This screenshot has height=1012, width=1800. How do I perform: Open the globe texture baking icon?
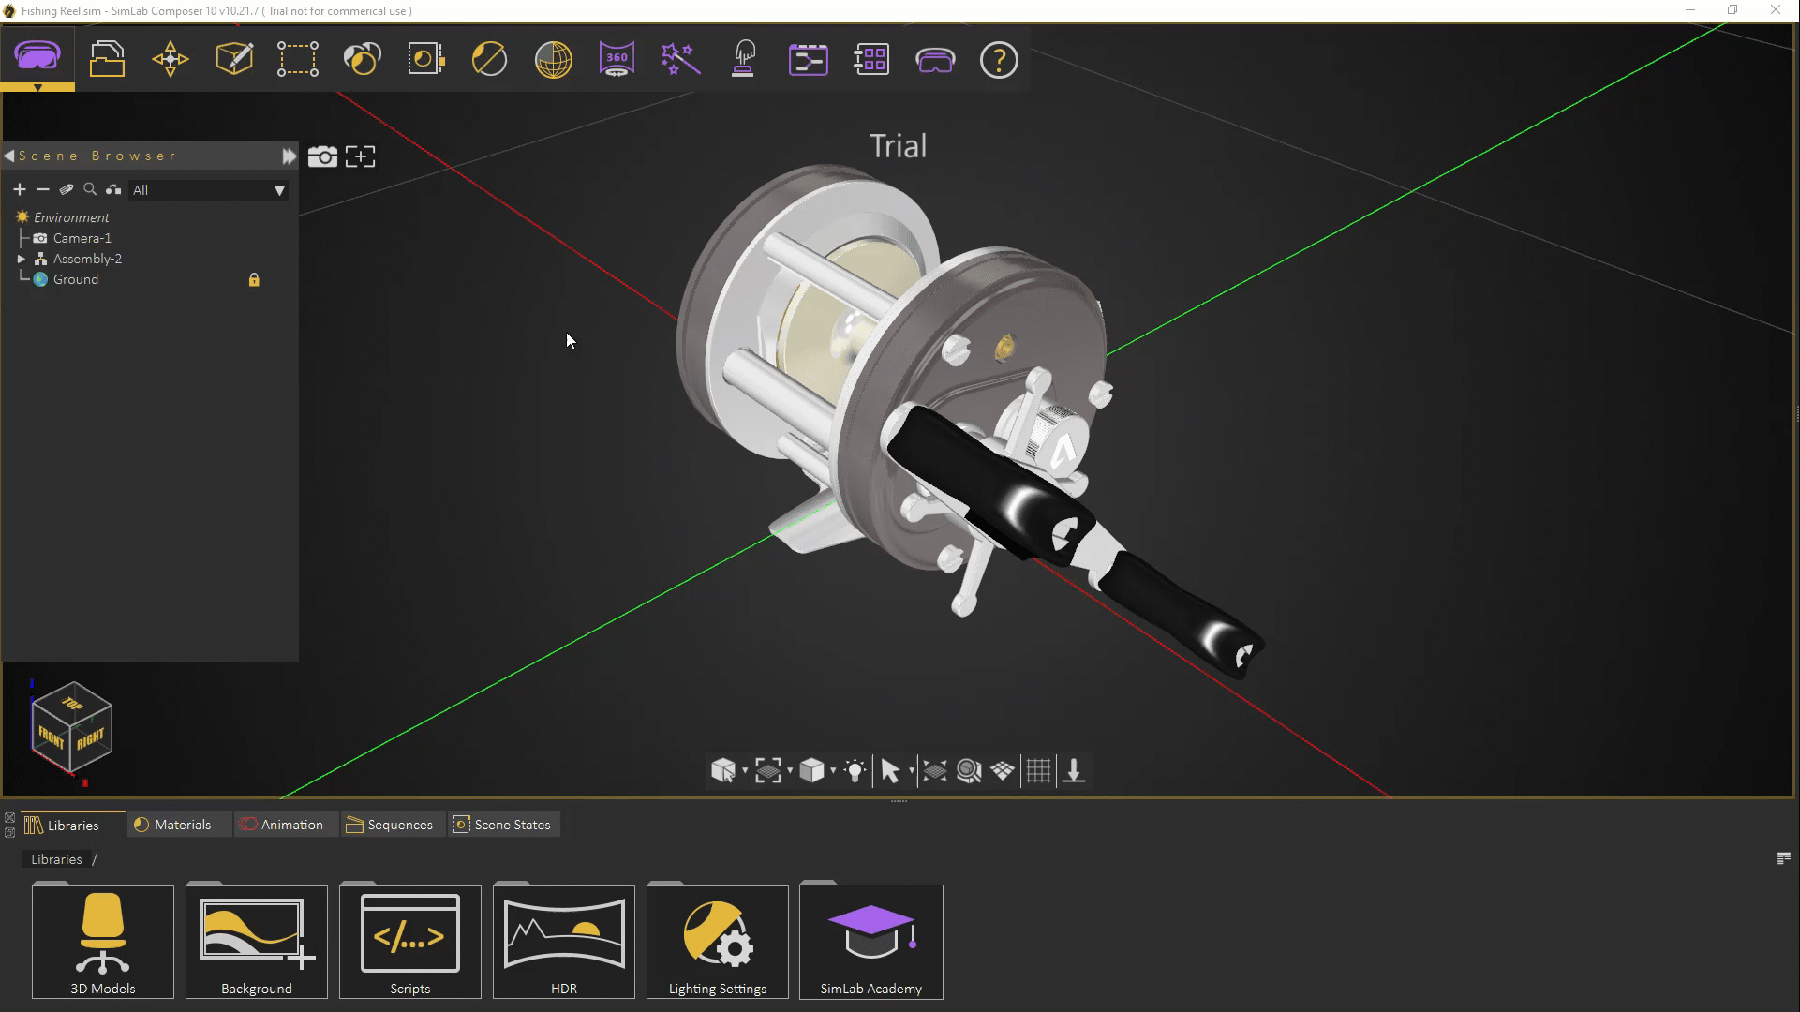[x=553, y=59]
